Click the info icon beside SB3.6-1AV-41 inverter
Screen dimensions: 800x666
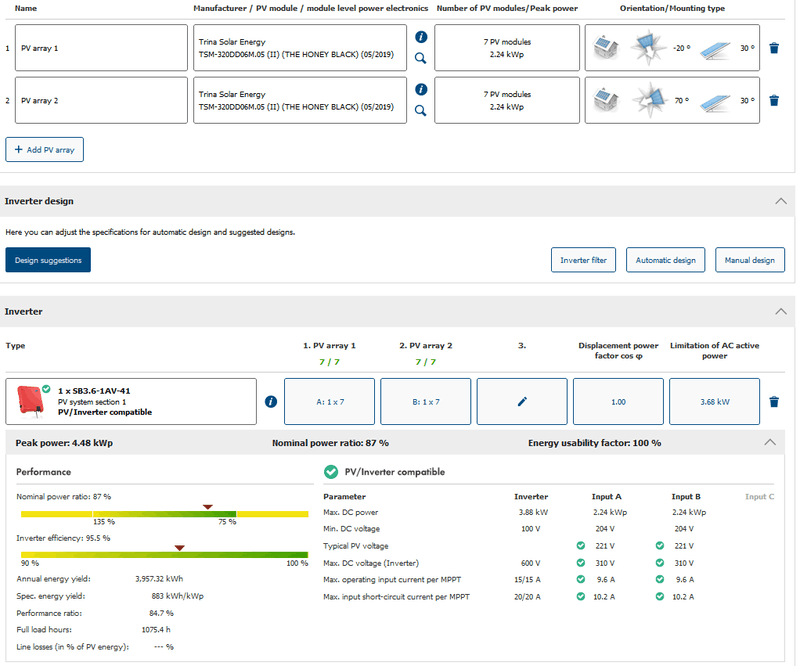[270, 401]
